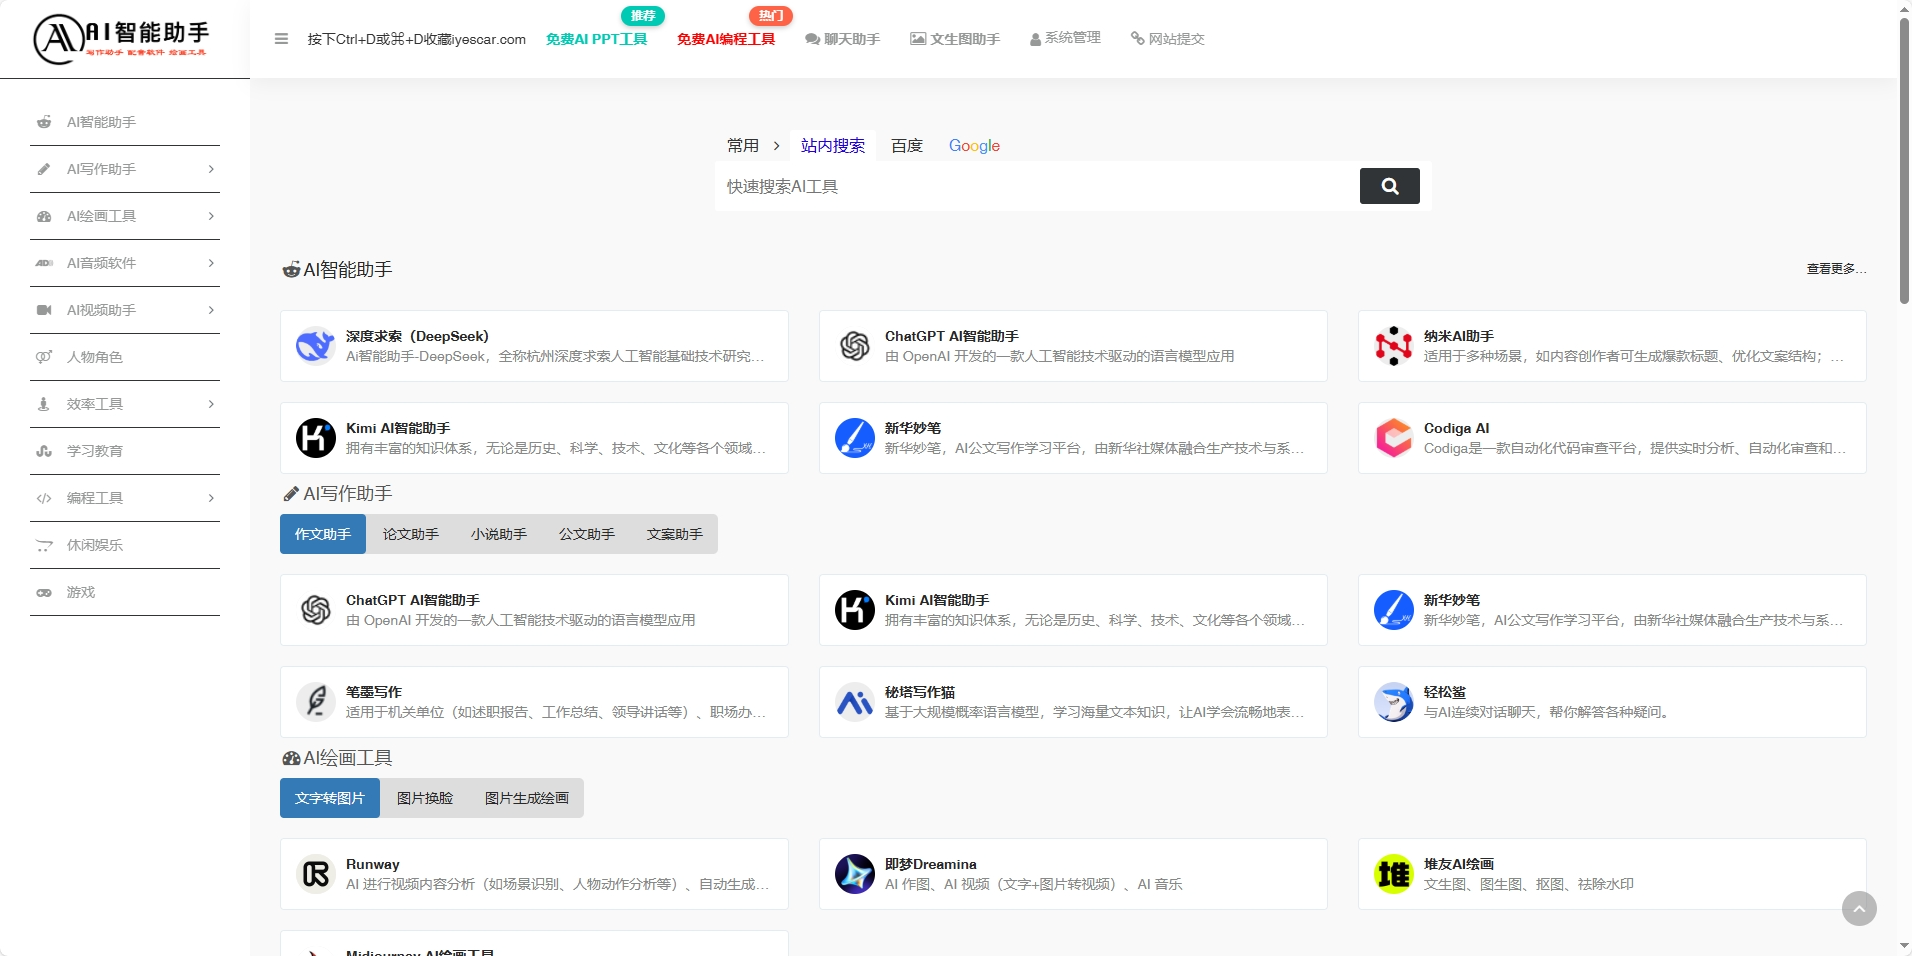Click the page's vertical scrollbar thumb
This screenshot has height=956, width=1912.
(1904, 160)
